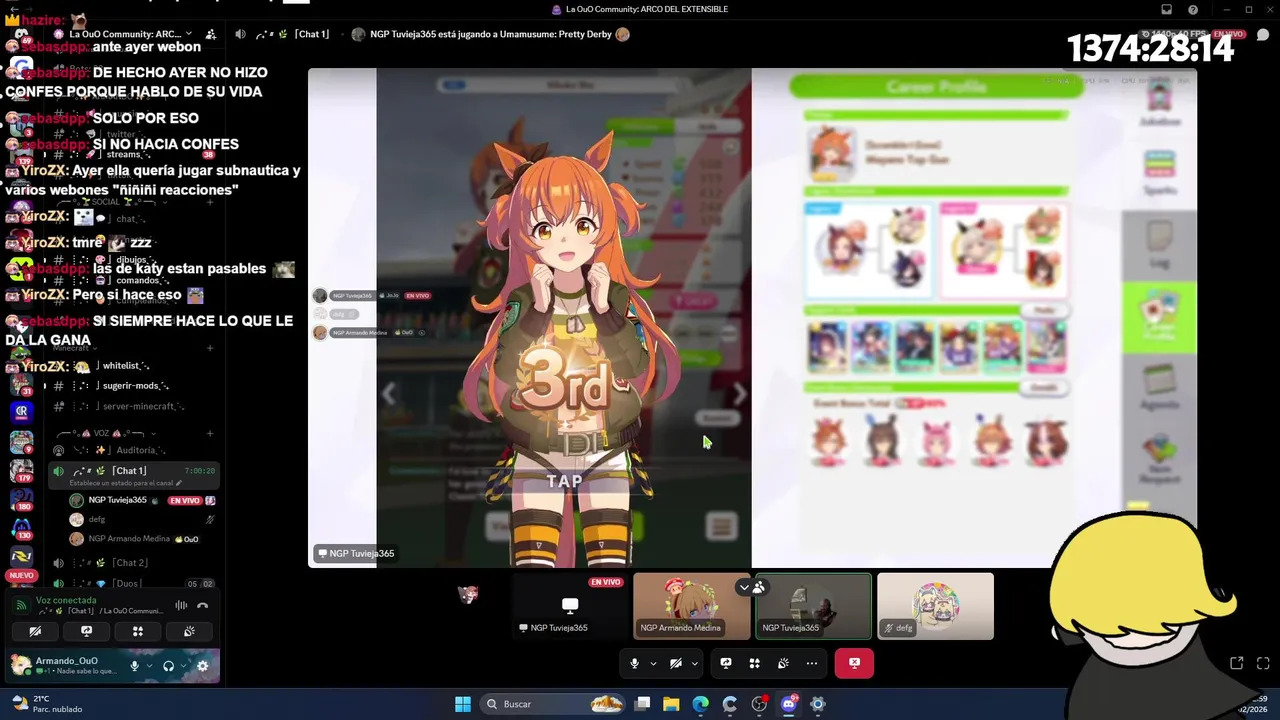The width and height of the screenshot is (1280, 720).
Task: Tap the 3rd place result screen
Action: pyautogui.click(x=564, y=481)
